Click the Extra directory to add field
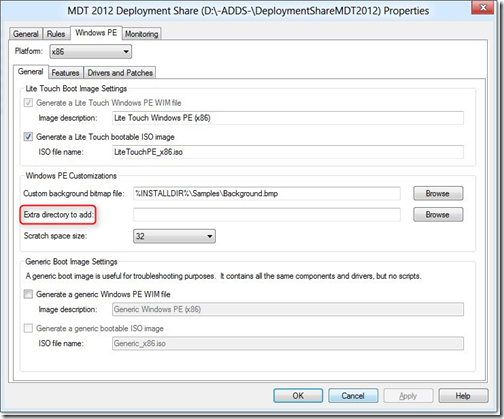Image resolution: width=504 pixels, height=419 pixels. 267,215
